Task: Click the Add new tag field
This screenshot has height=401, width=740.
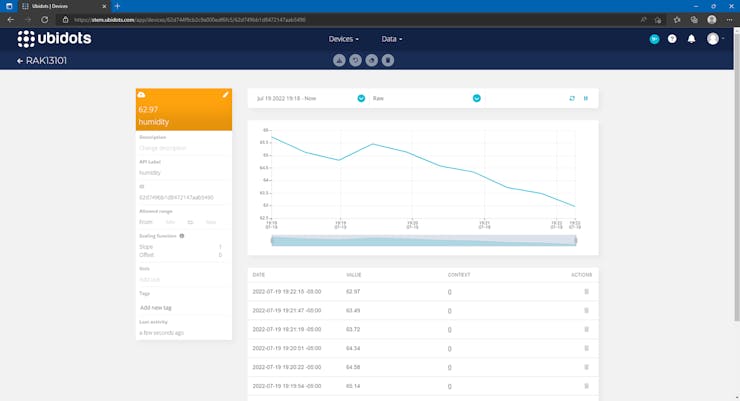Action: (x=156, y=308)
